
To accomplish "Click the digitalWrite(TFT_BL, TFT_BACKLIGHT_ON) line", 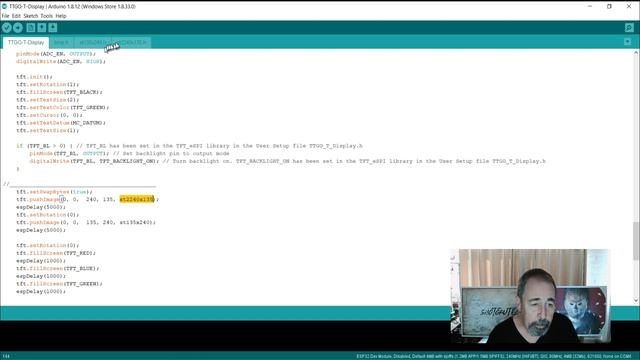I will pos(287,161).
